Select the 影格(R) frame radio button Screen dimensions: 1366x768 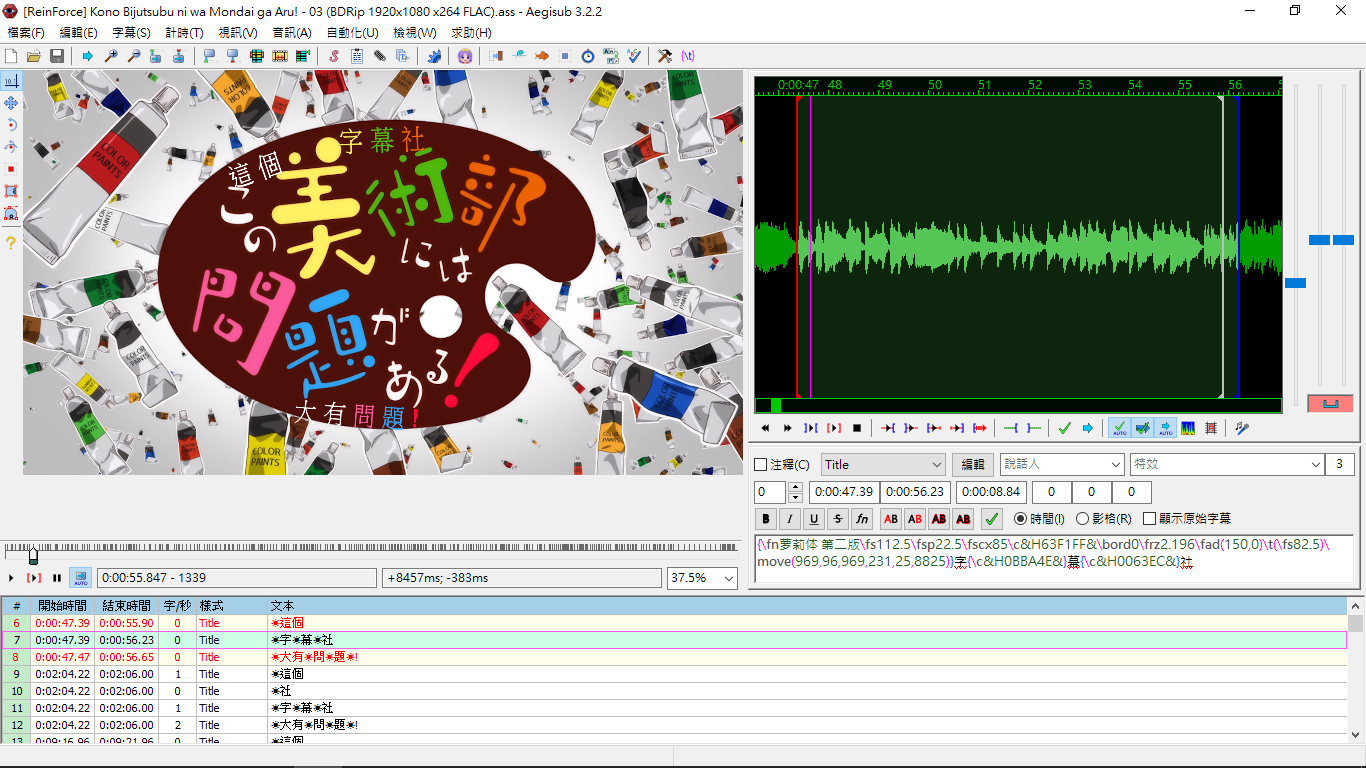click(x=1082, y=519)
